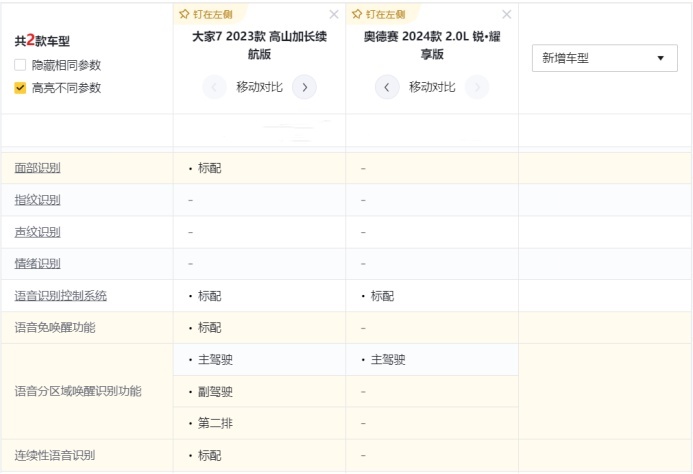The height and width of the screenshot is (474, 693).
Task: Move 大家7 column right with arrow
Action: (305, 87)
